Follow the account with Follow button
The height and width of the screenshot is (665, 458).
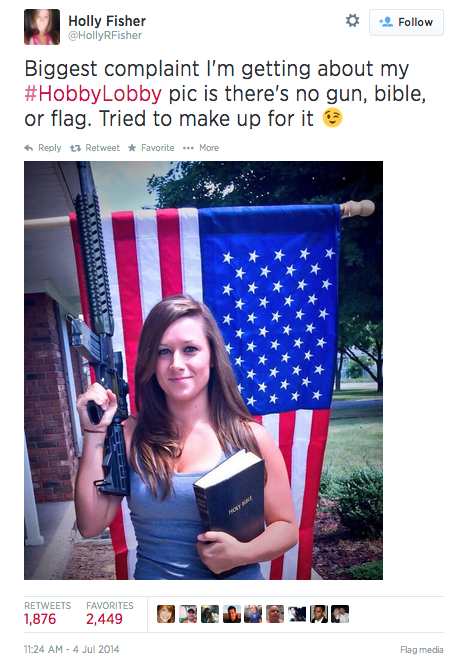pos(406,22)
